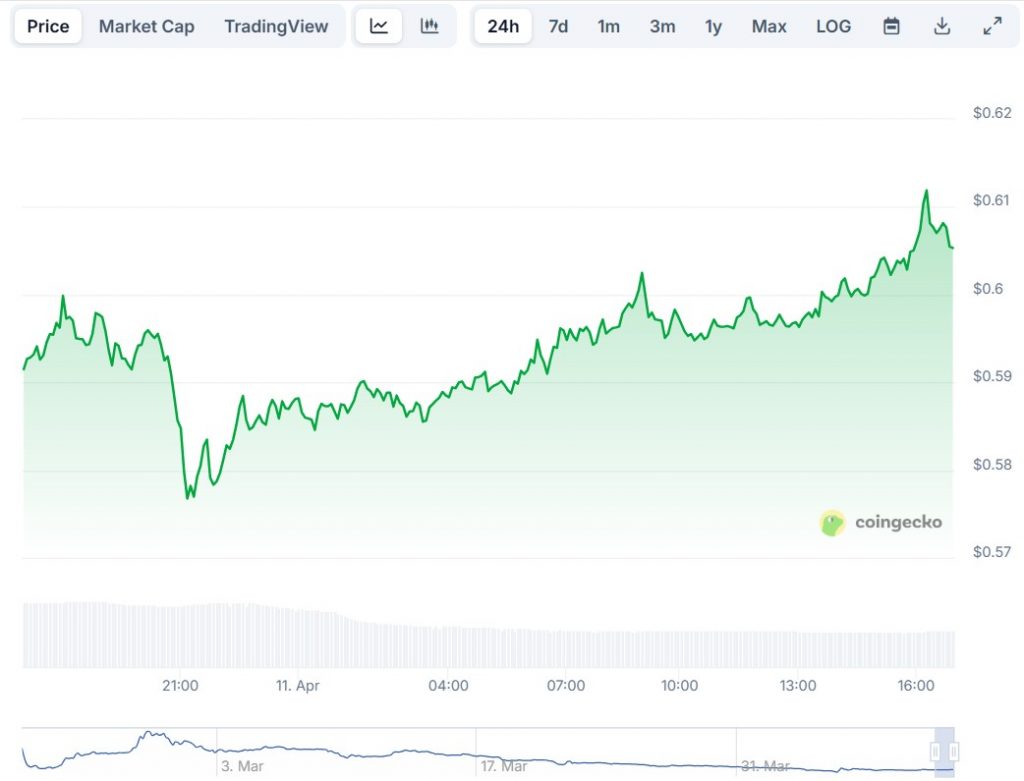The height and width of the screenshot is (781, 1024).
Task: Choose the 1m time range
Action: pos(609,27)
